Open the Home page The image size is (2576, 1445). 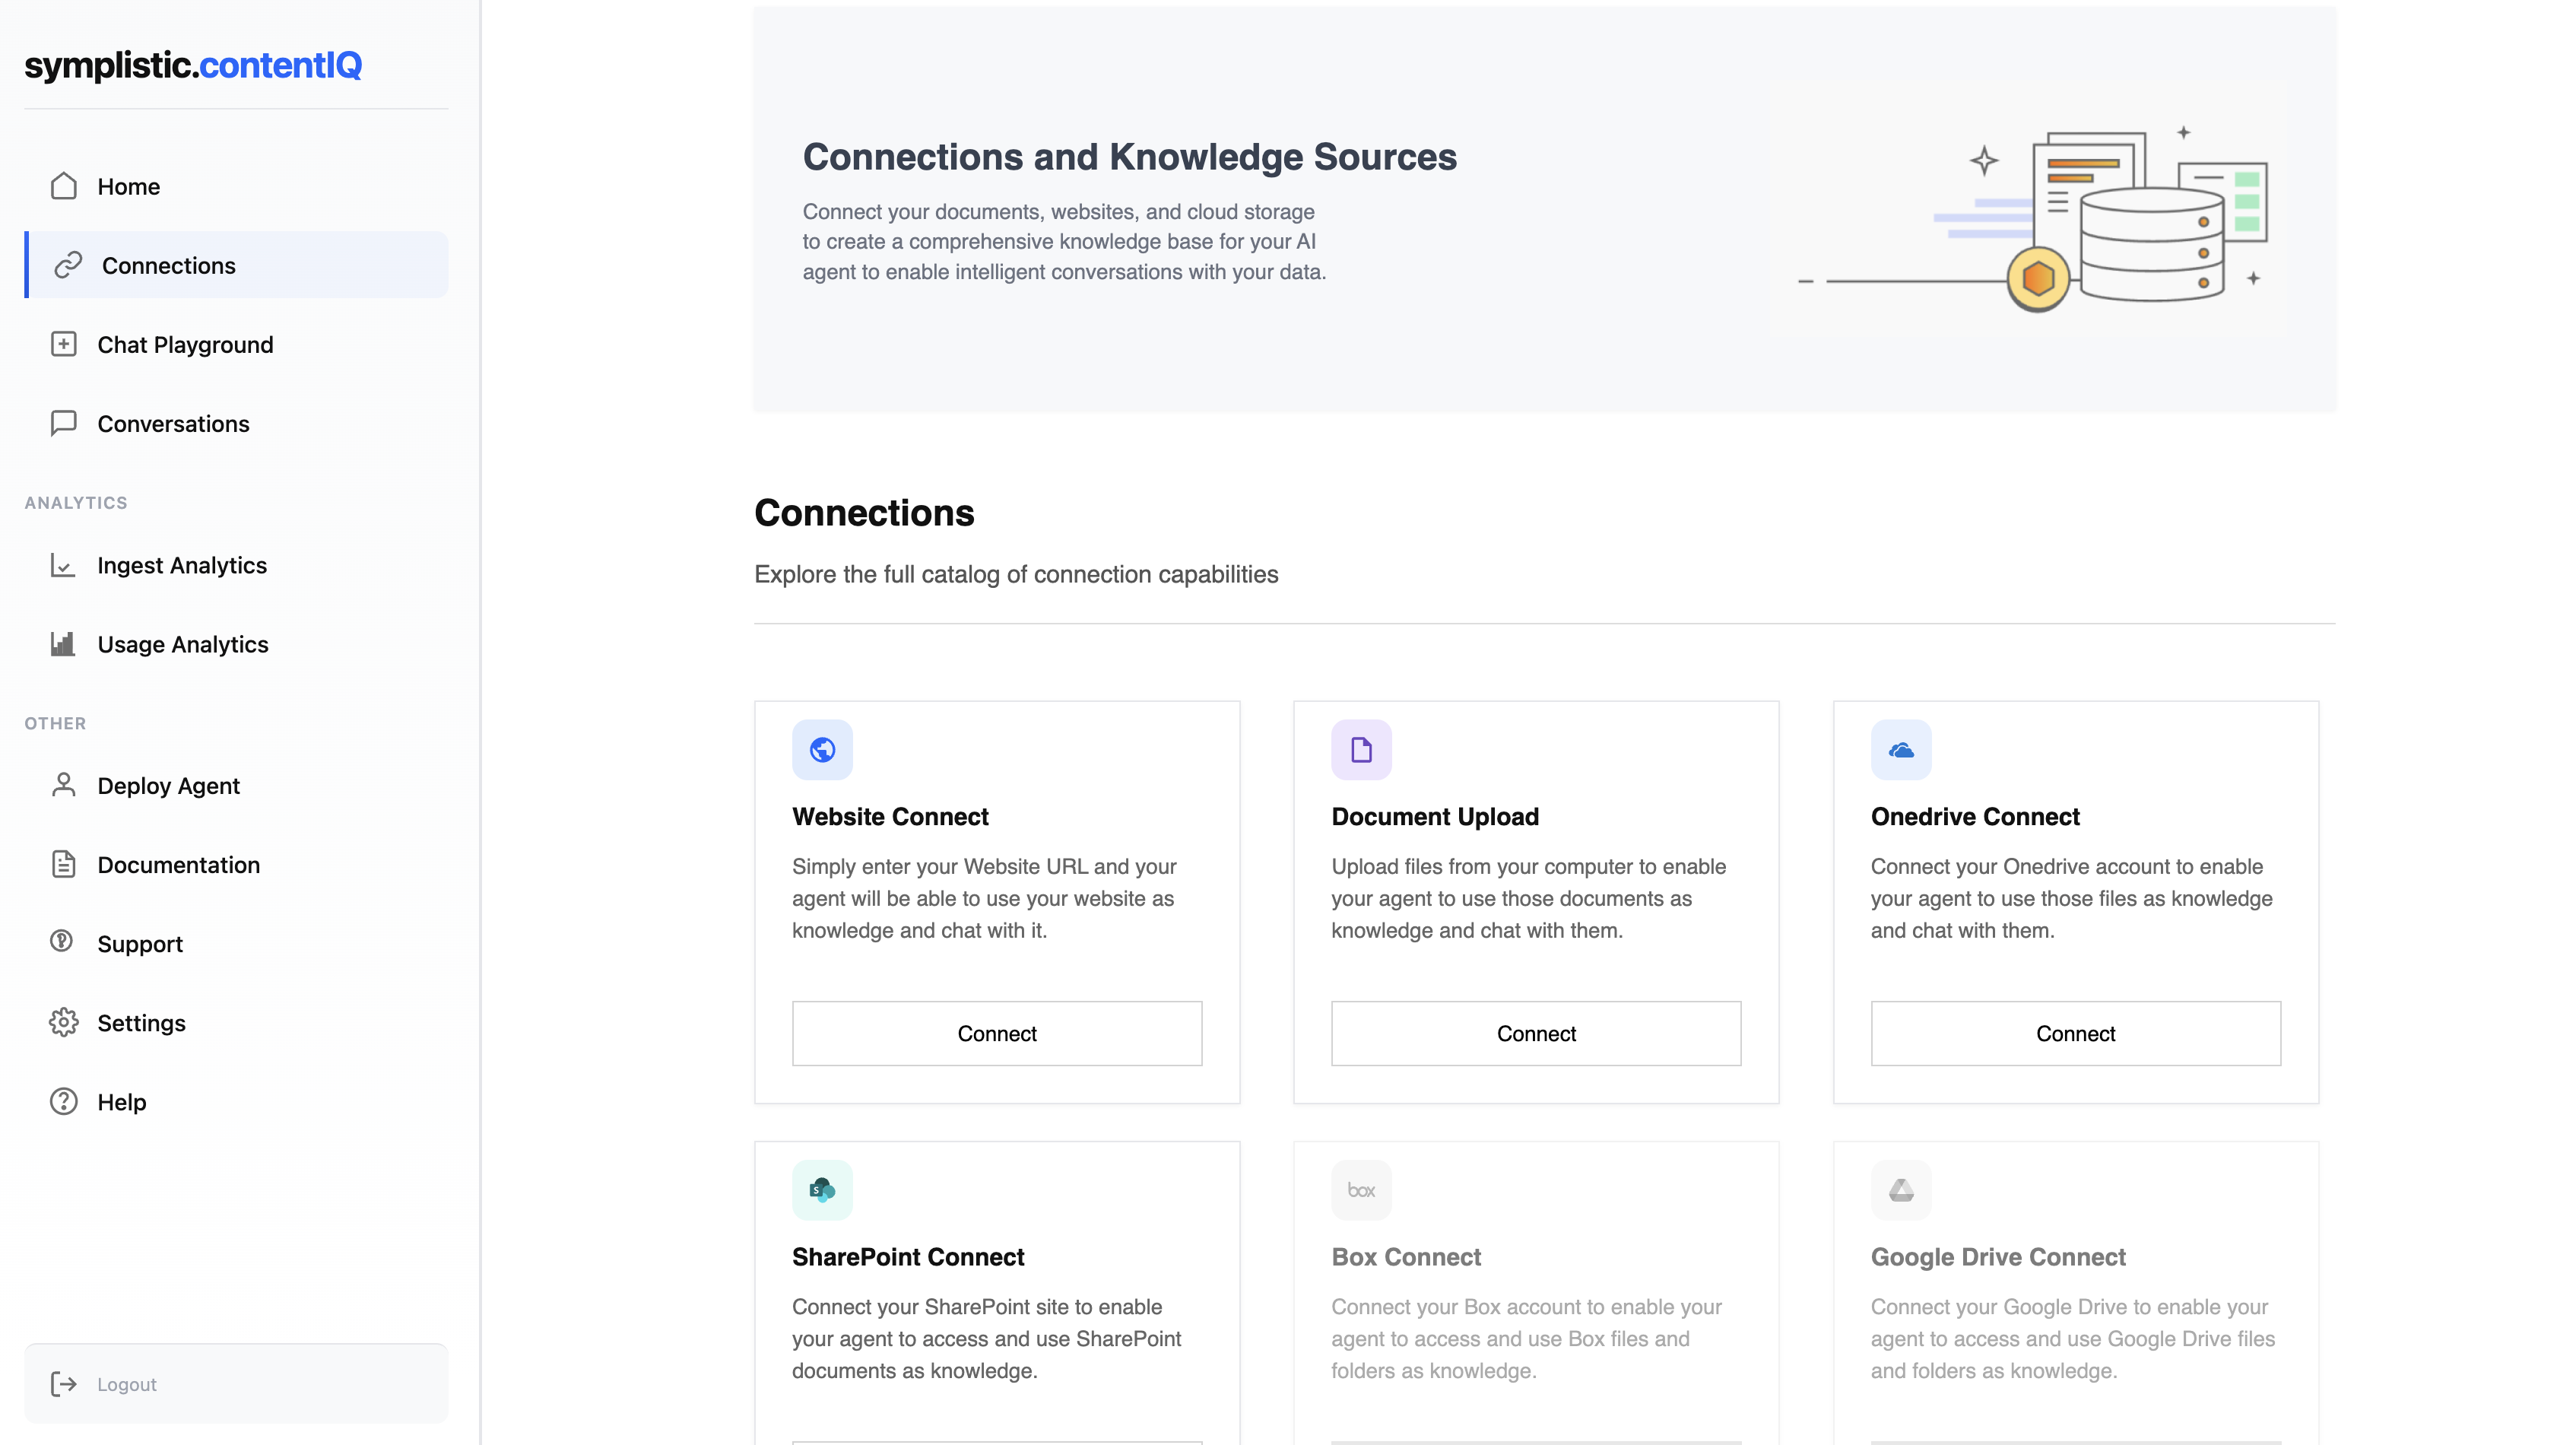(x=128, y=186)
